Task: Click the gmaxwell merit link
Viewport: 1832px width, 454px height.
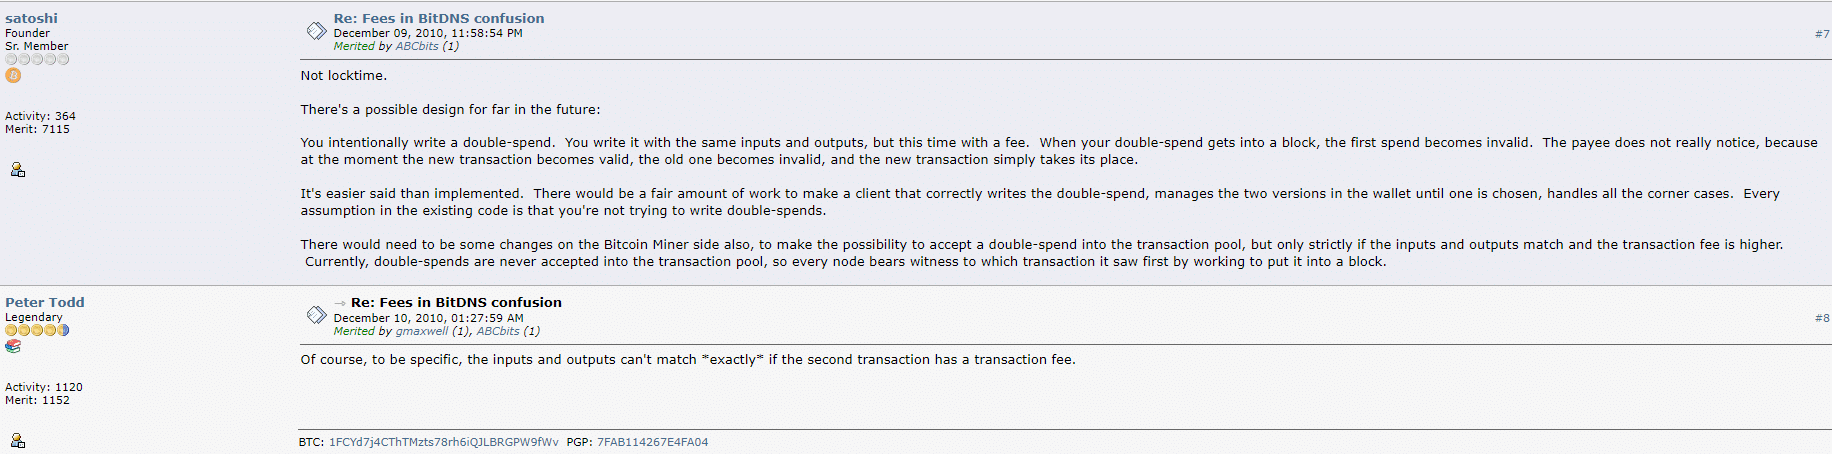Action: coord(422,331)
